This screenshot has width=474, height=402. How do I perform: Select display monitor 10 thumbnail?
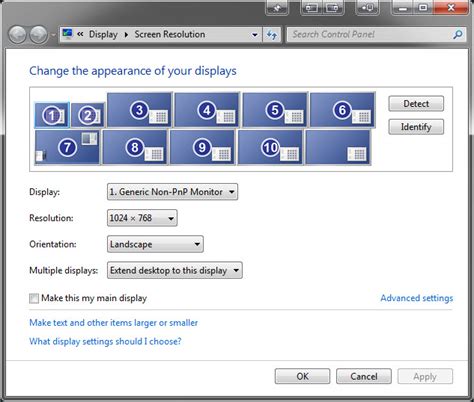click(x=270, y=147)
